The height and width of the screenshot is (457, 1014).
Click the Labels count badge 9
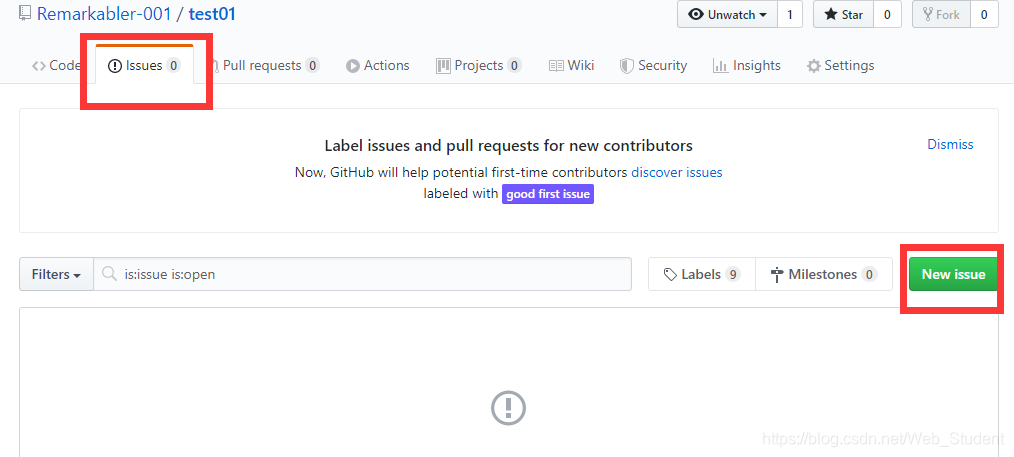pyautogui.click(x=733, y=275)
